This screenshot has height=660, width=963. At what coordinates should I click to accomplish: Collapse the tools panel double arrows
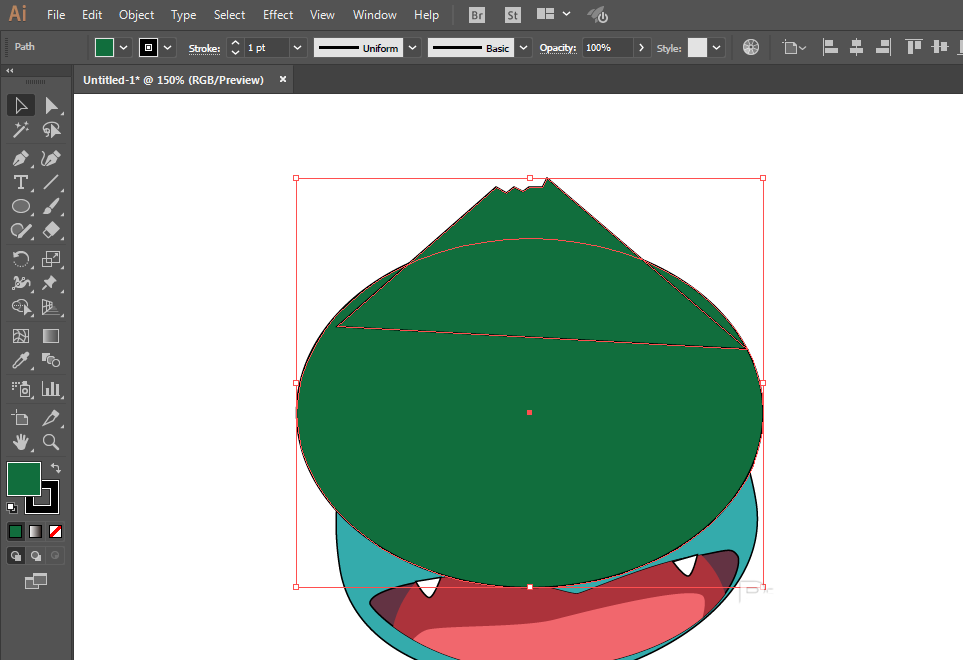point(10,71)
